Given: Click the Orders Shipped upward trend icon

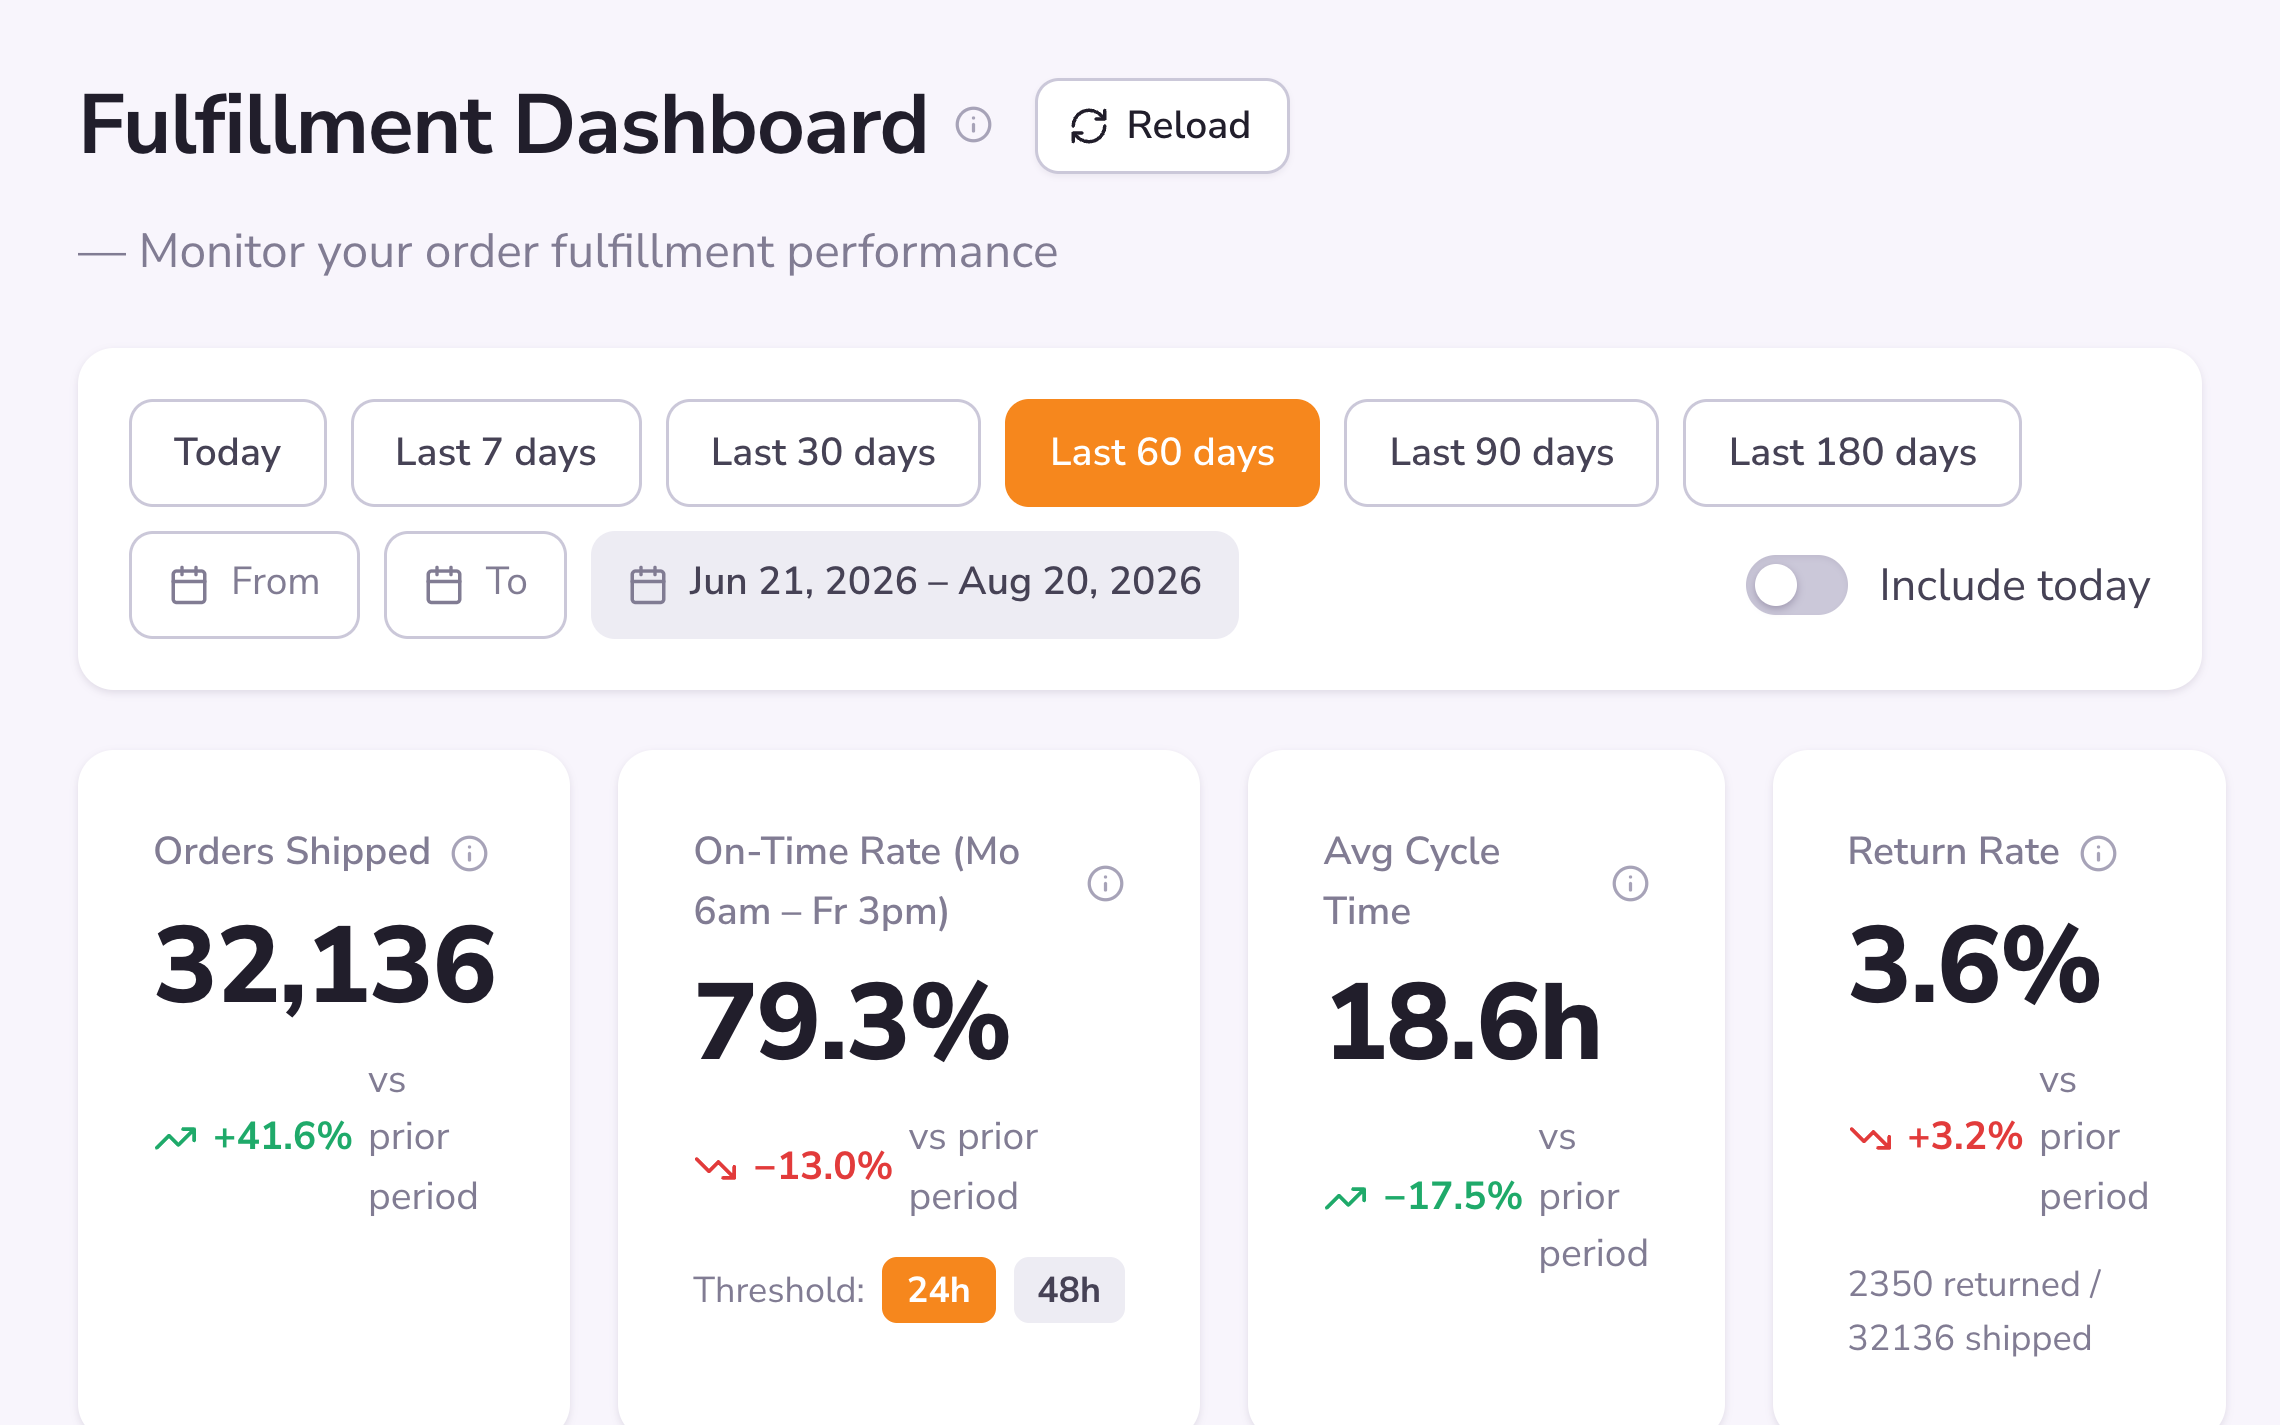Looking at the screenshot, I should point(175,1138).
